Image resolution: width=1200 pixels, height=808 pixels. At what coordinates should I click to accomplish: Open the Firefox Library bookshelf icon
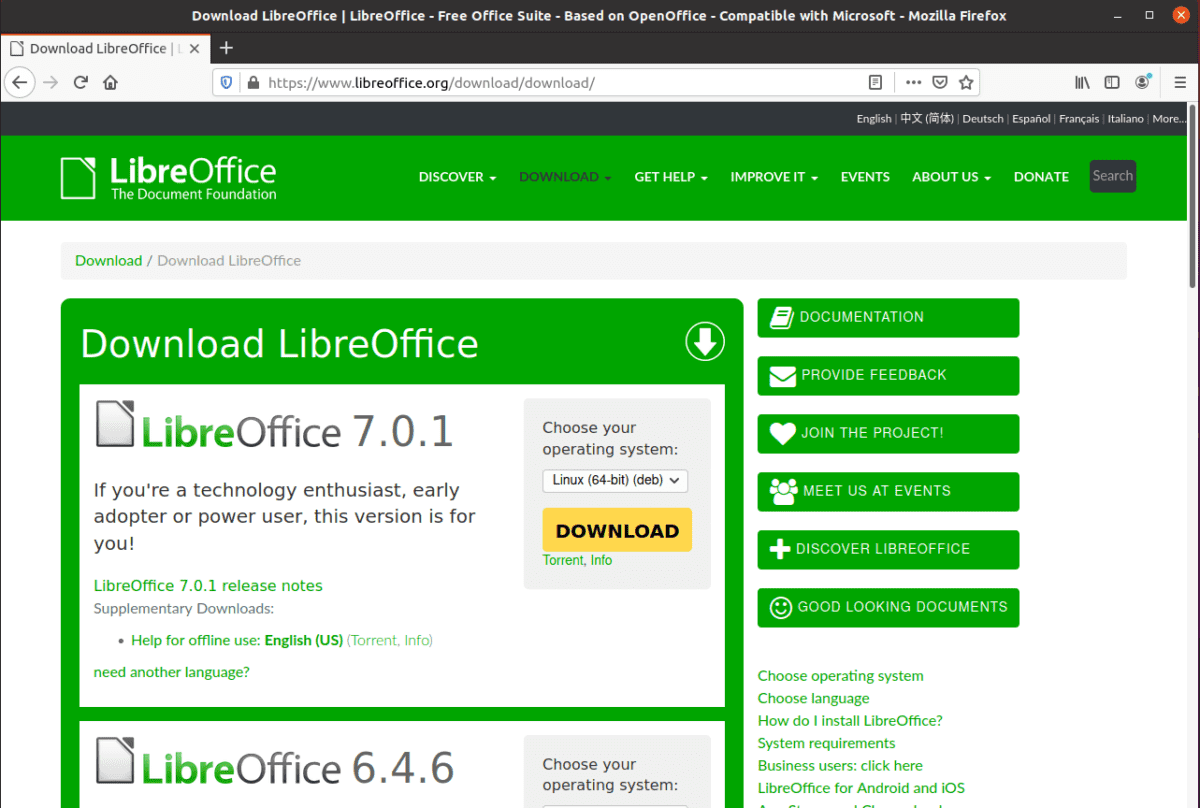click(1082, 82)
